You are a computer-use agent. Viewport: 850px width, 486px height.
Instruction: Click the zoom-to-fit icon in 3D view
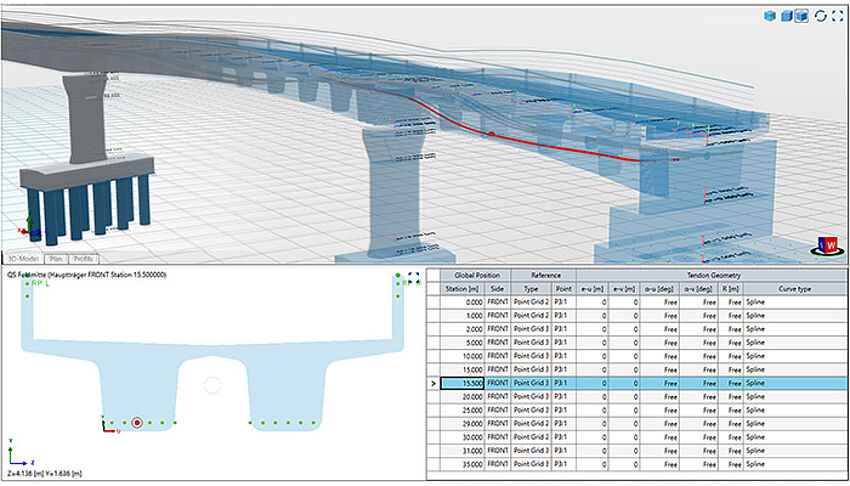tap(836, 16)
